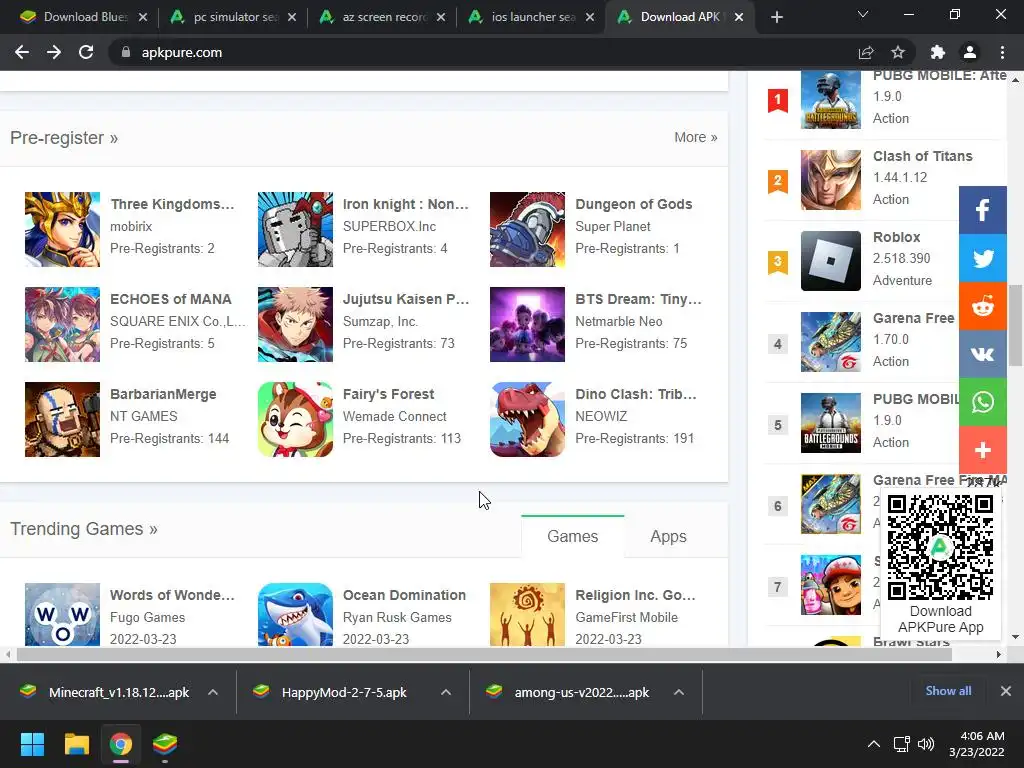Select the Games trending tab
Screen dimensions: 1024x768
[x=573, y=536]
